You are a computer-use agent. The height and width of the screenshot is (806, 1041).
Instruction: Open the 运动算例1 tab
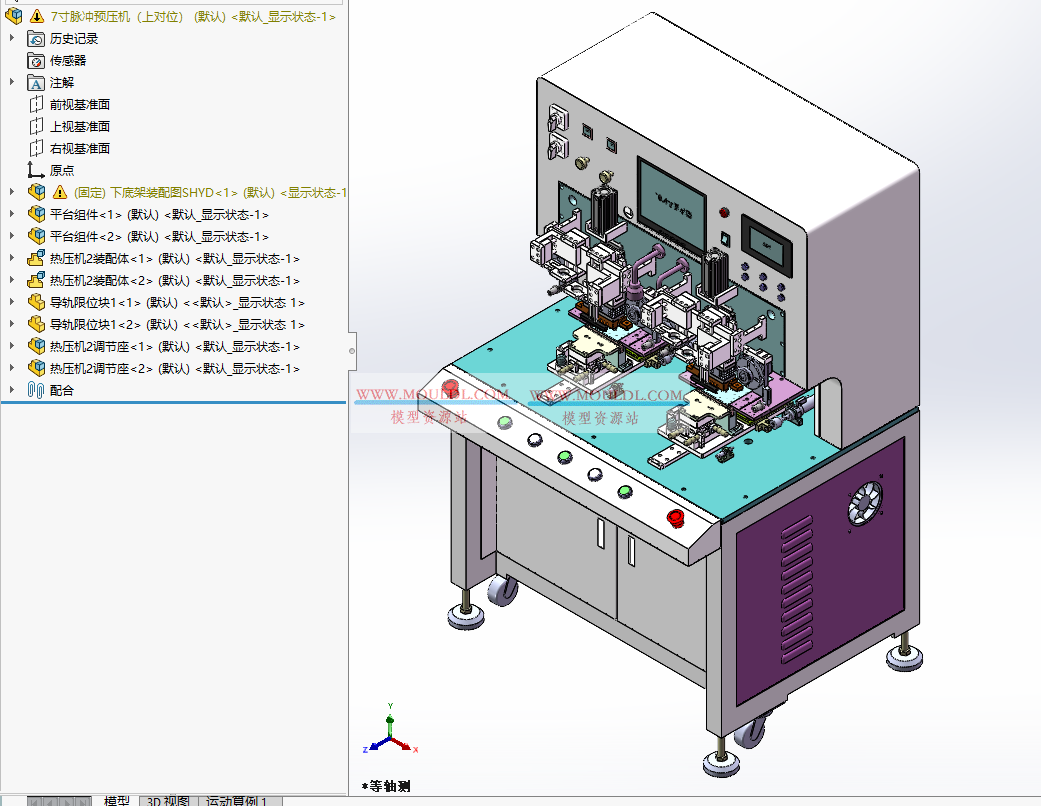(x=236, y=801)
